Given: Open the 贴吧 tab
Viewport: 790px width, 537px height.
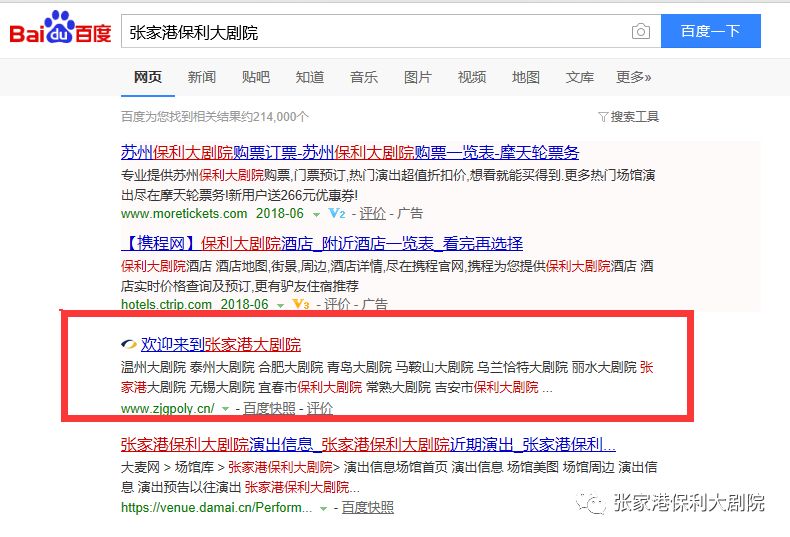Looking at the screenshot, I should [x=255, y=77].
